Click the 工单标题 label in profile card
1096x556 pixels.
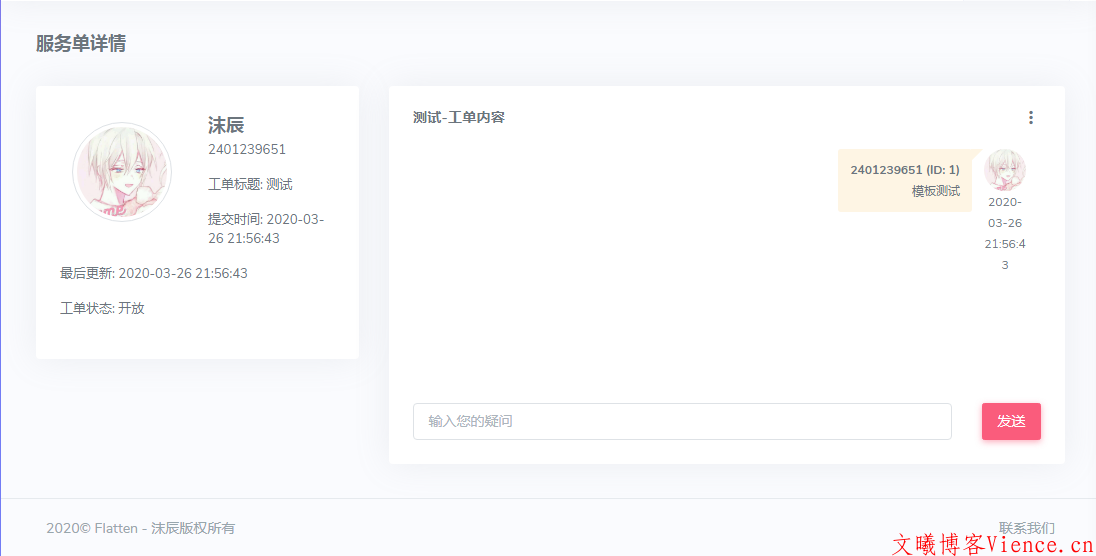234,185
